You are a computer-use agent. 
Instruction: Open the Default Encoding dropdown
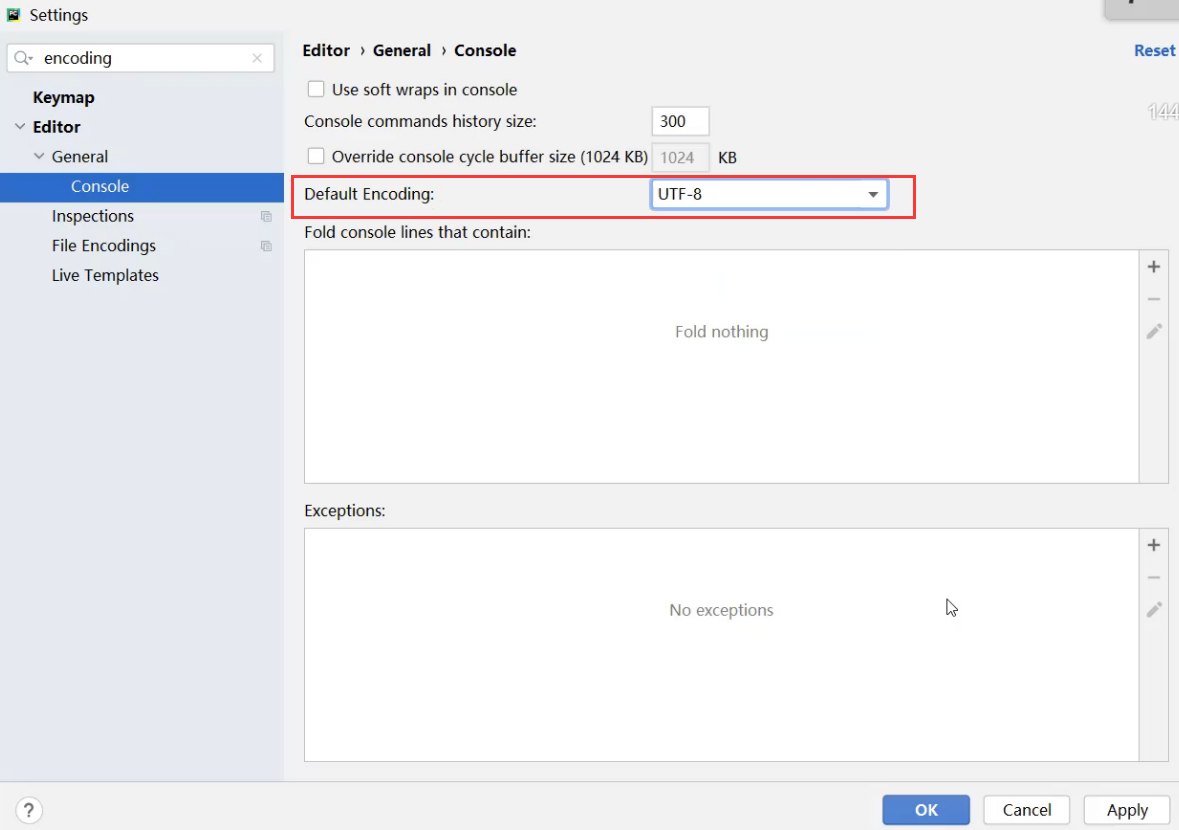pyautogui.click(x=768, y=194)
